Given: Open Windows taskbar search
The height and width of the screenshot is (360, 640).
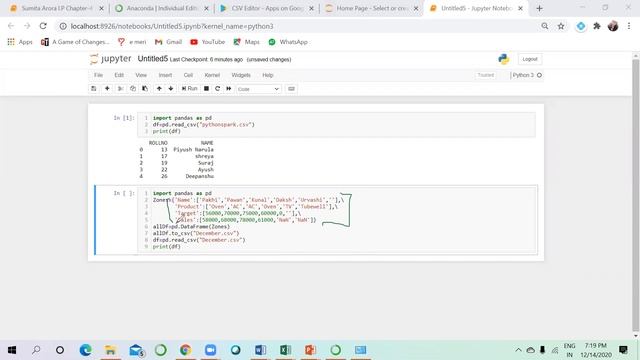Looking at the screenshot, I should tap(36, 350).
